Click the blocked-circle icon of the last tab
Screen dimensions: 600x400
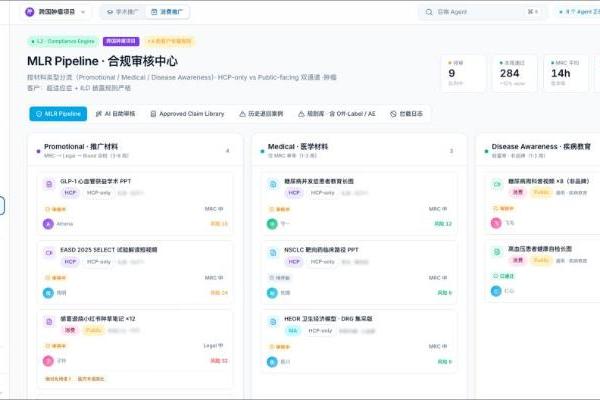click(393, 114)
